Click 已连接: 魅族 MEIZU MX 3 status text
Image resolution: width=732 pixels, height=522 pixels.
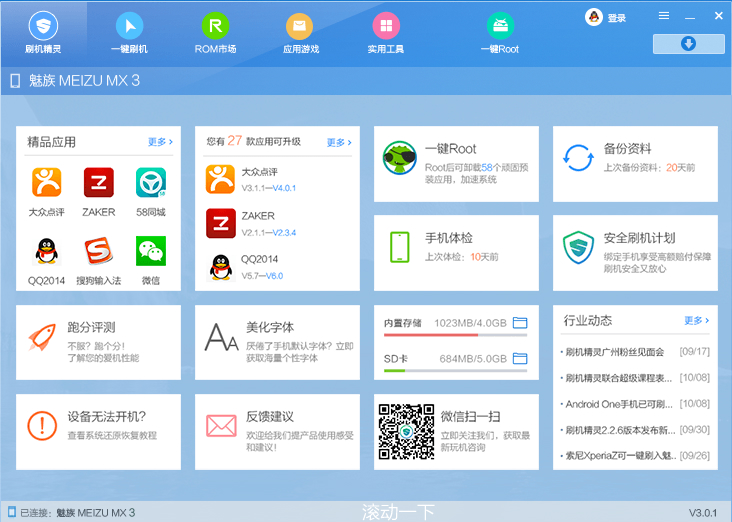[x=77, y=513]
